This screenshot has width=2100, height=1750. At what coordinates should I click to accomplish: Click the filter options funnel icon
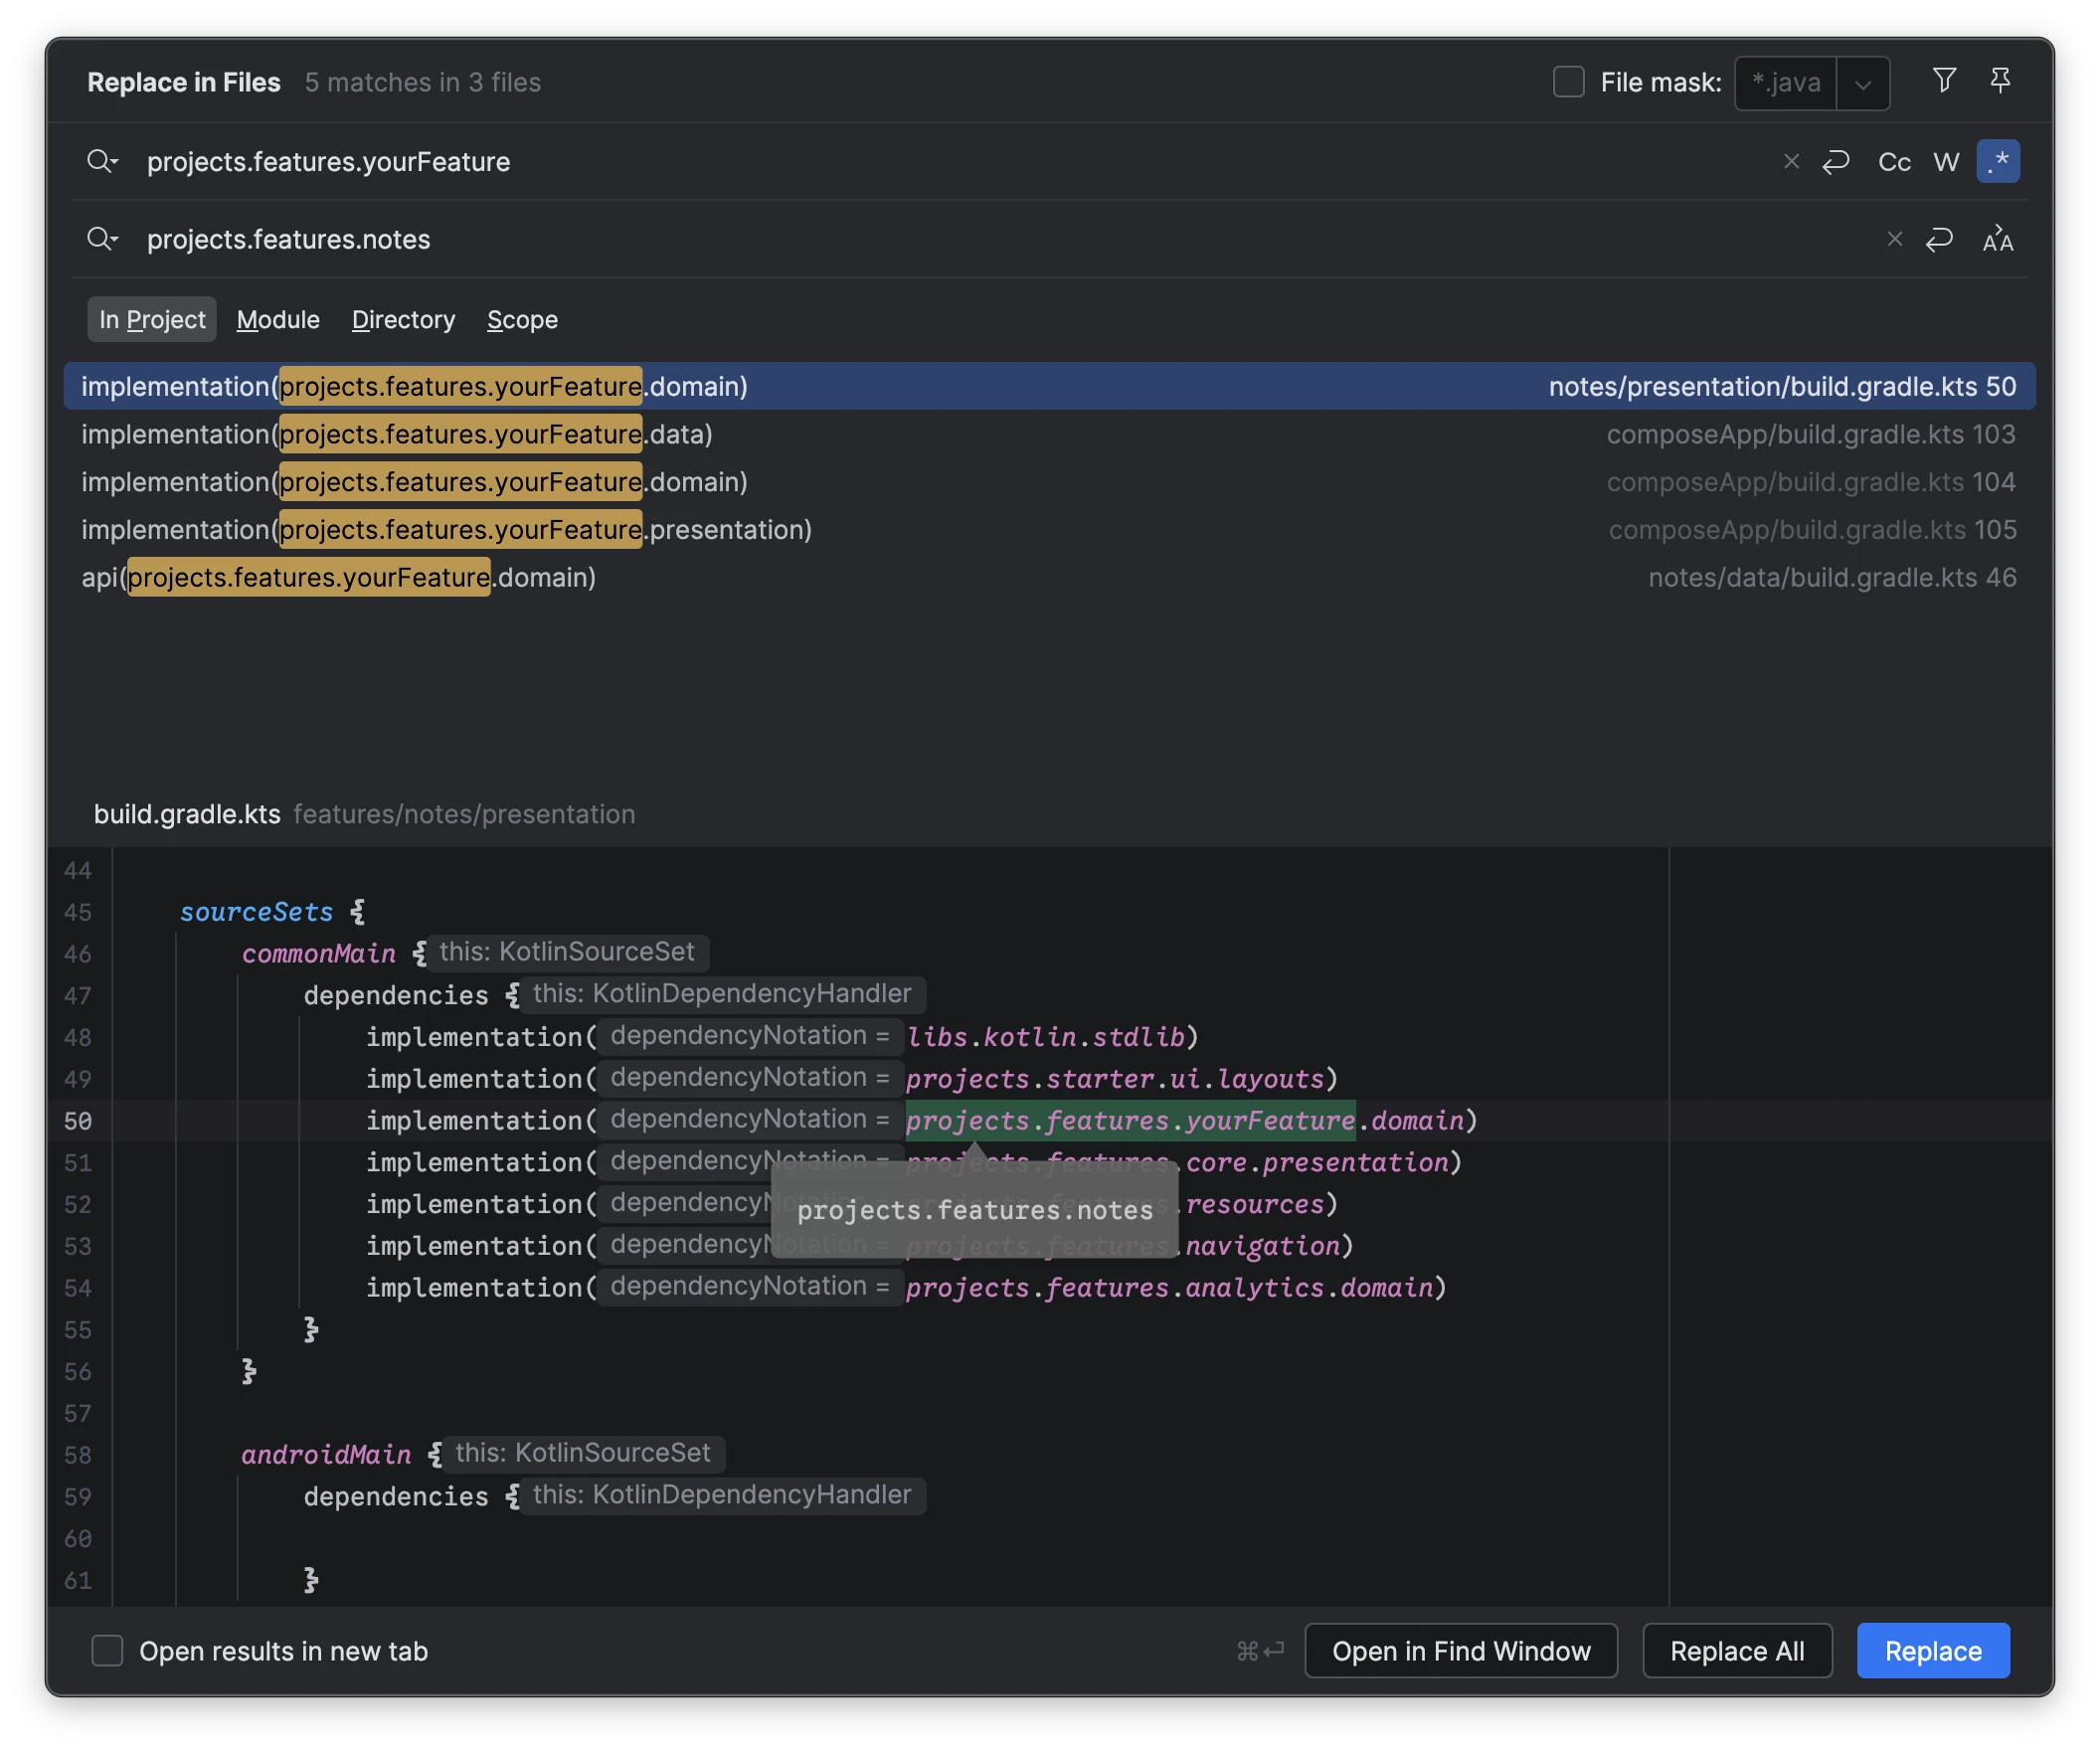pyautogui.click(x=1944, y=80)
